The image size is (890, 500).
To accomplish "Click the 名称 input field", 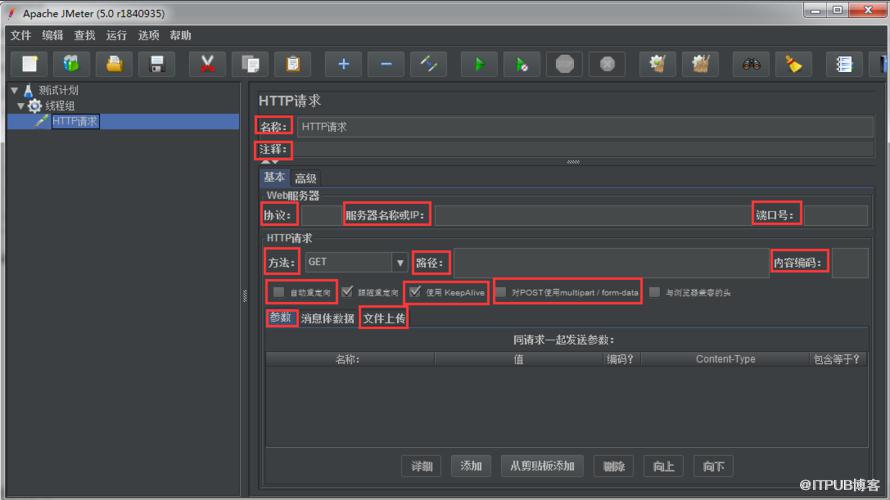I will [585, 127].
